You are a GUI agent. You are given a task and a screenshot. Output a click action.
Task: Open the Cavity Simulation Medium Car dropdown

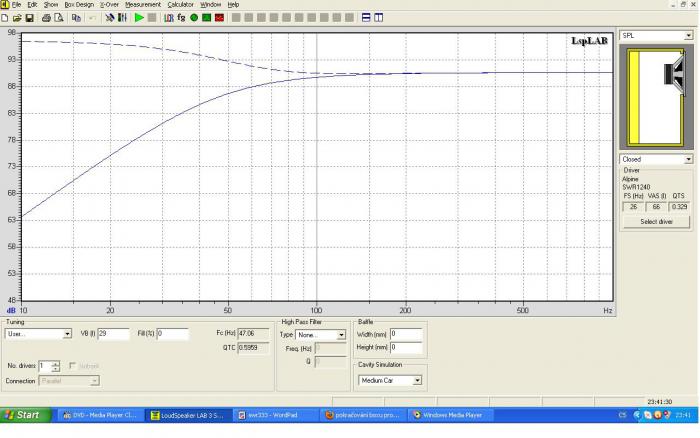pyautogui.click(x=390, y=380)
